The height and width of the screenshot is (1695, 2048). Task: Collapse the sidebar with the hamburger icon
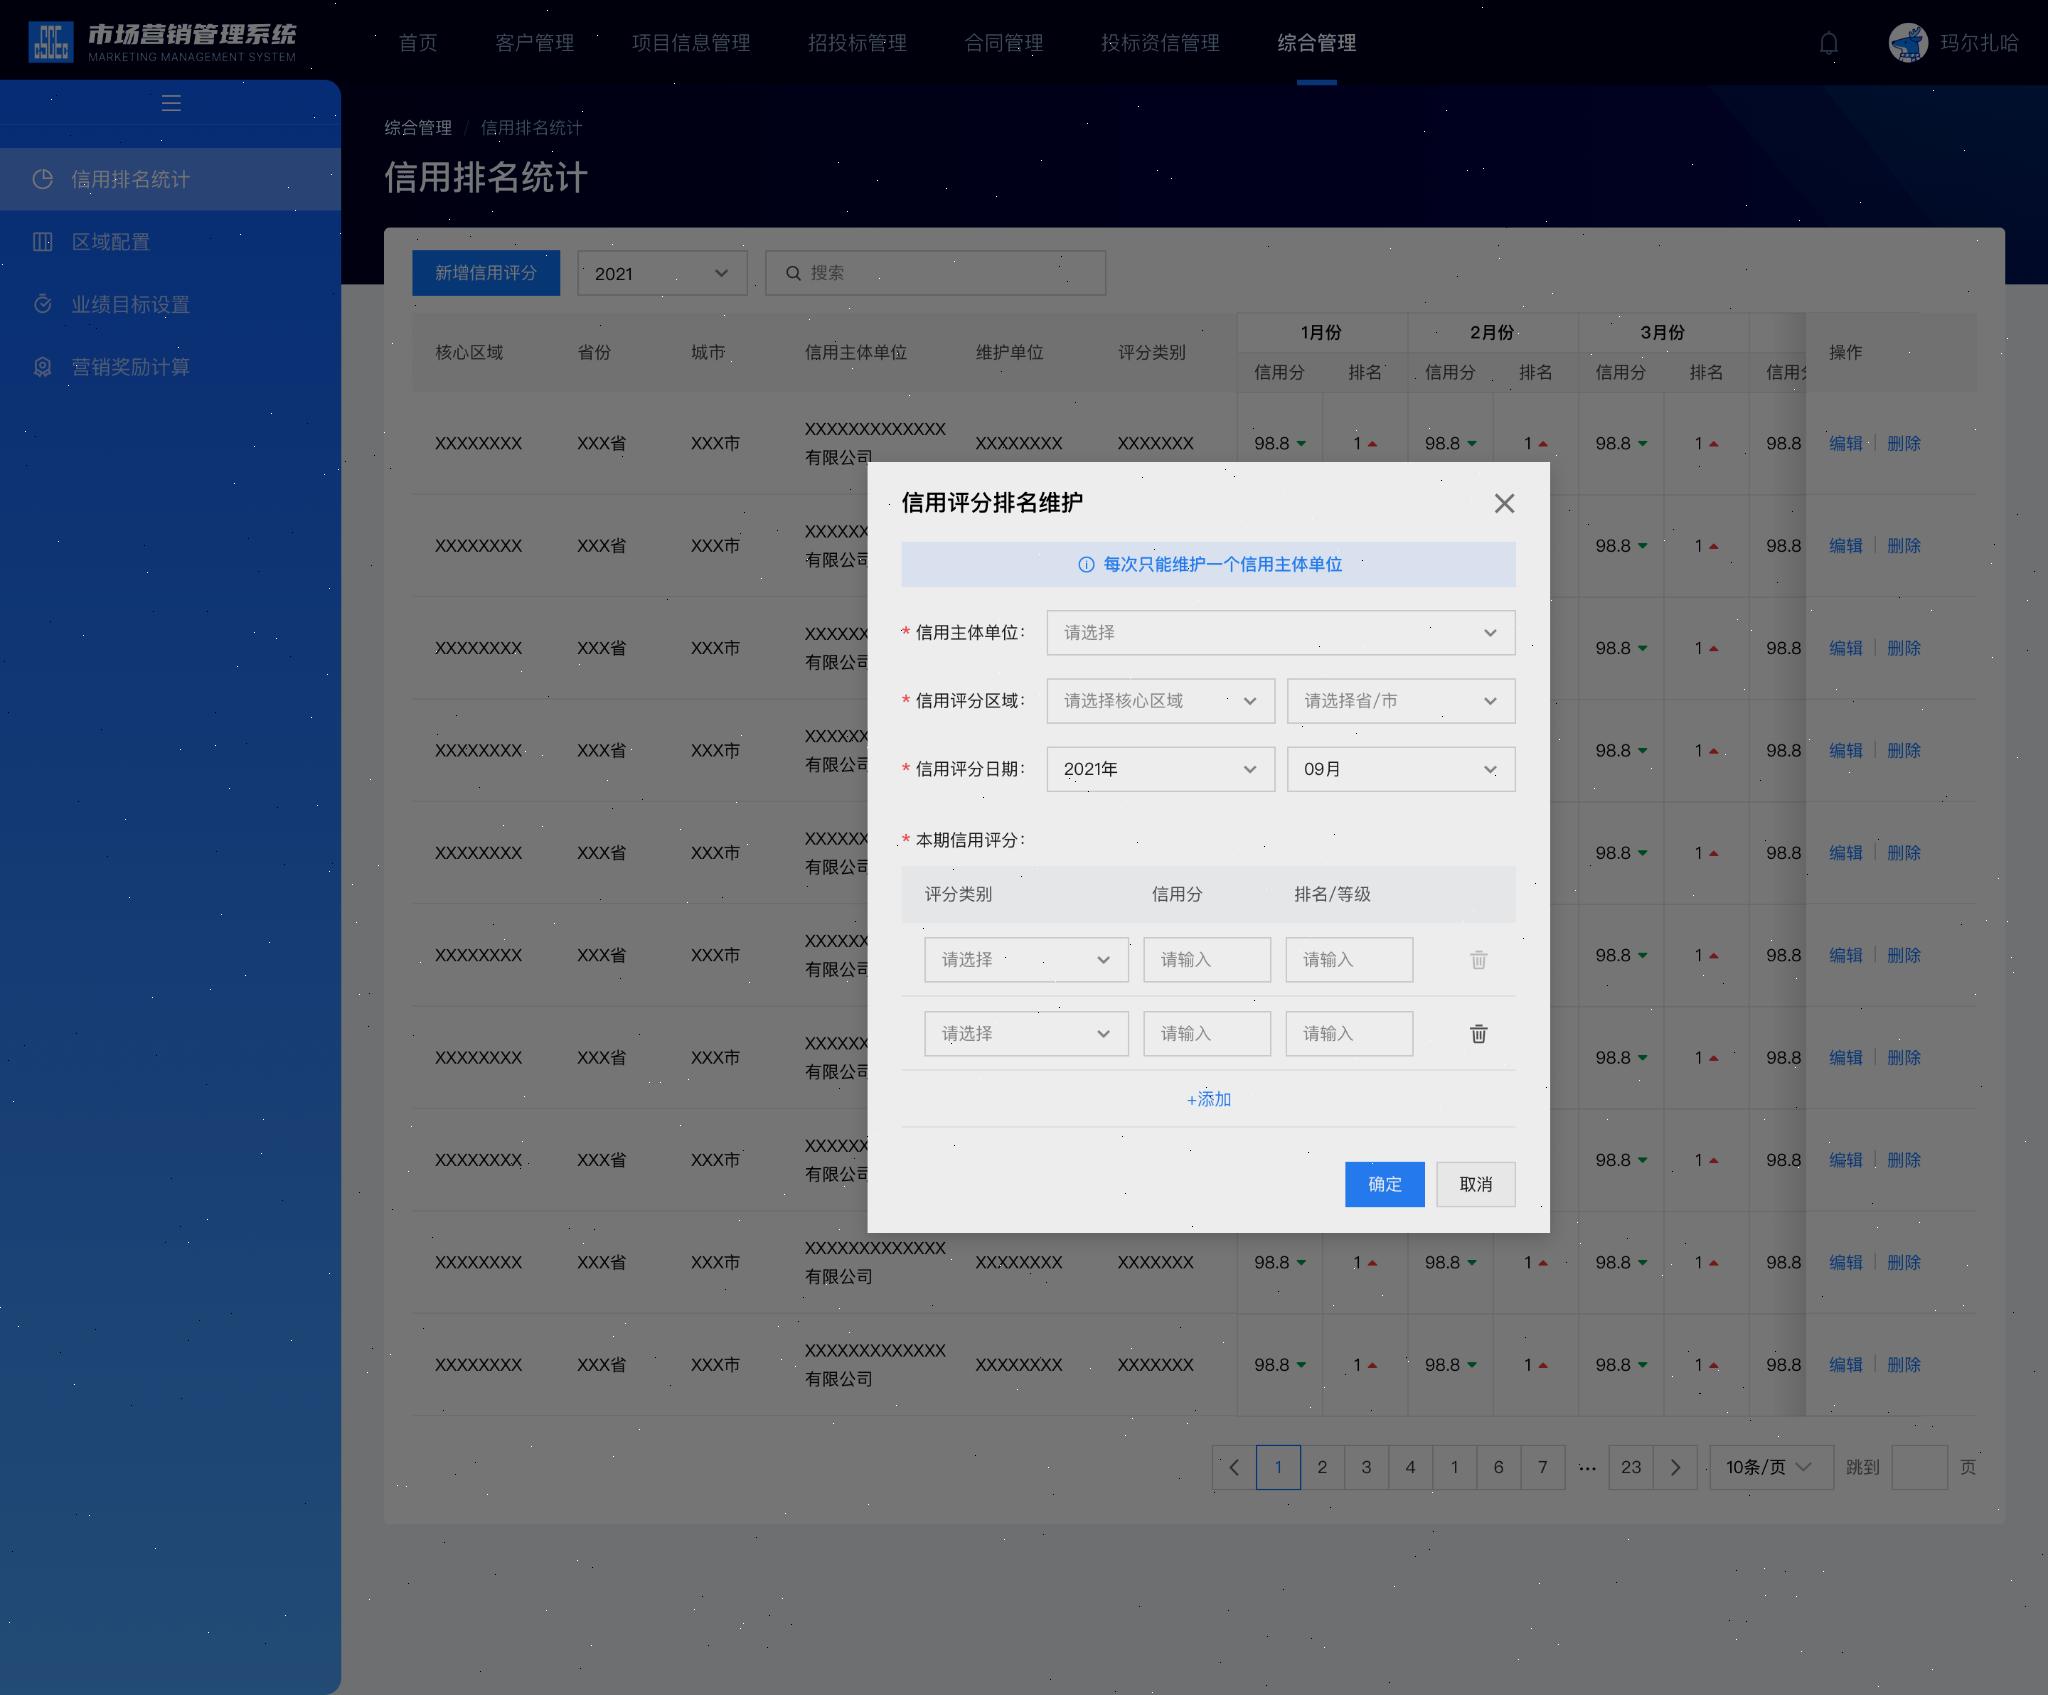point(171,103)
